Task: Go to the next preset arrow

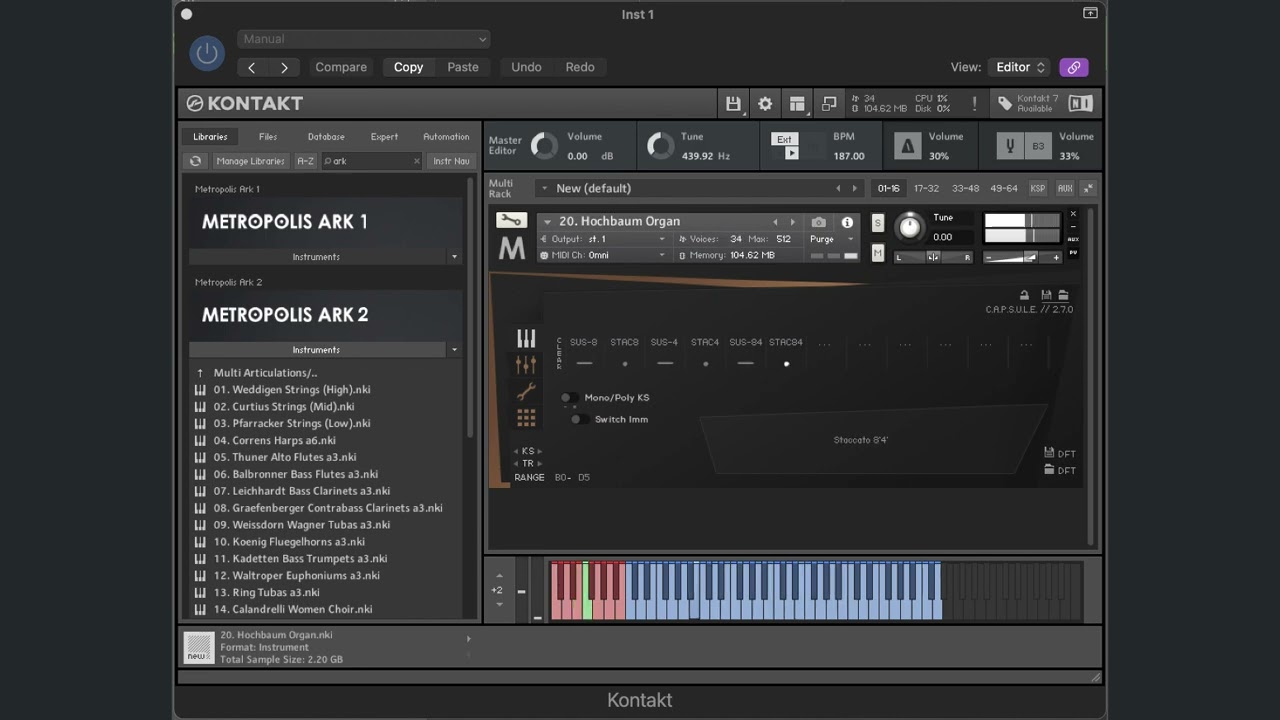Action: (284, 67)
